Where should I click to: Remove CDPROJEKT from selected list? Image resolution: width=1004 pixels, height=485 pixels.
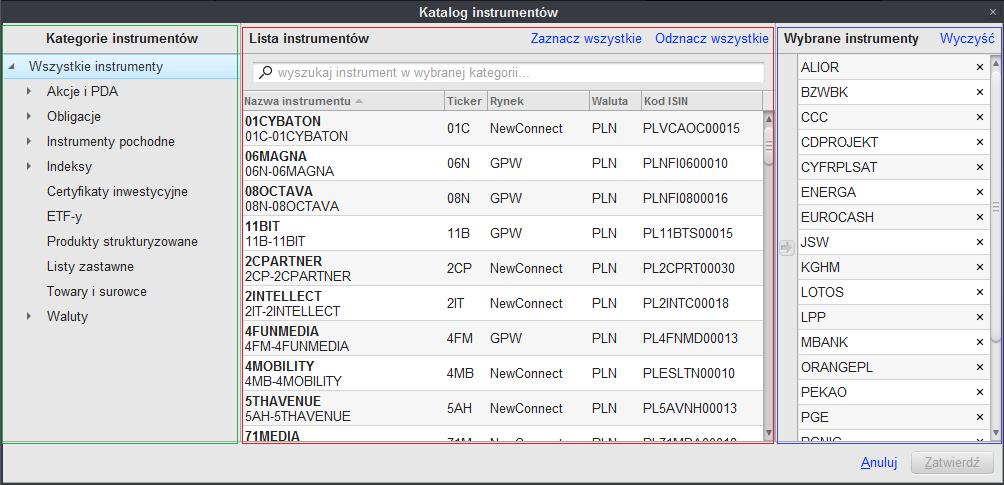click(x=979, y=142)
